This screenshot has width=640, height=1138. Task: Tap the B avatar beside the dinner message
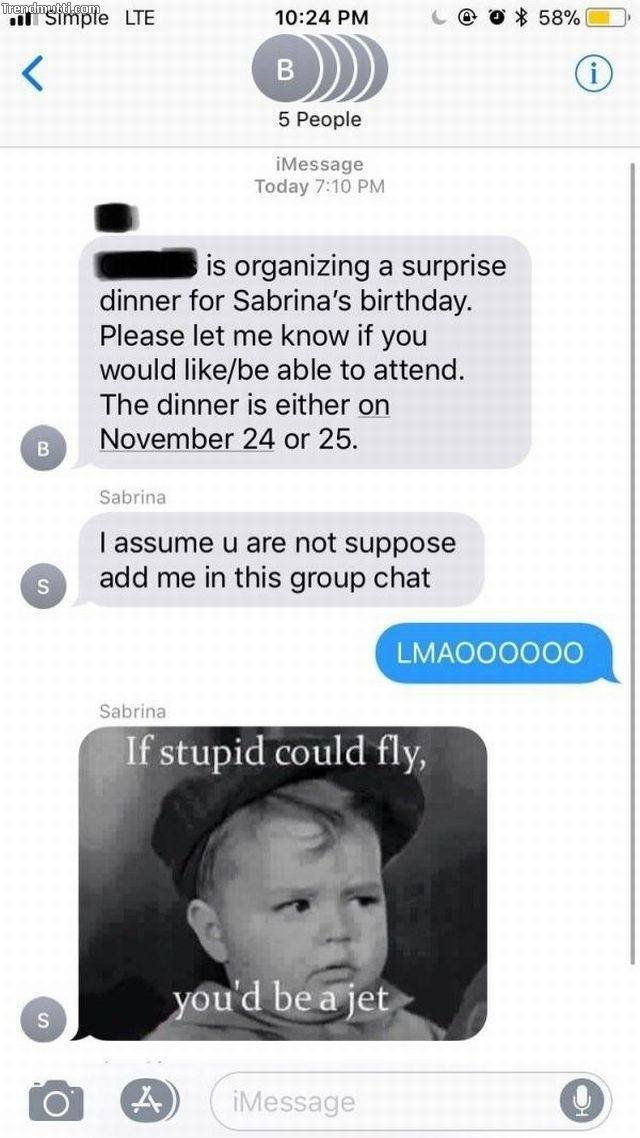43,448
